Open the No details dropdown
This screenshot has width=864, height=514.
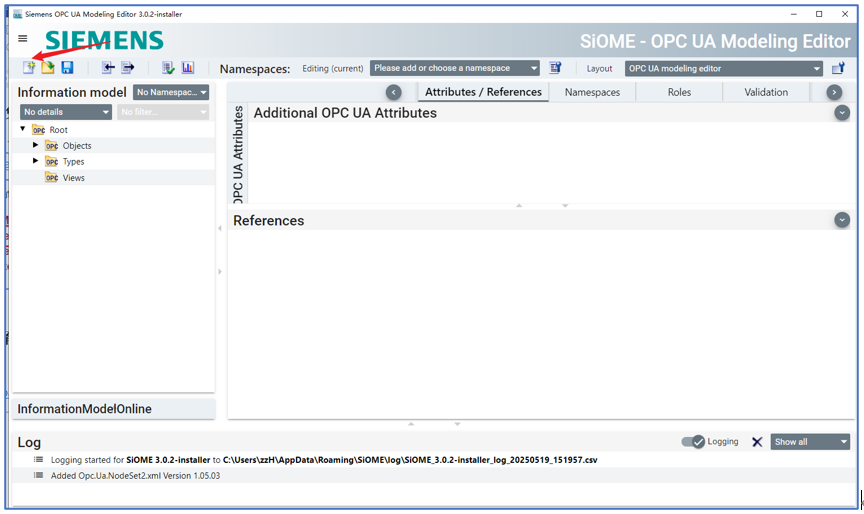pyautogui.click(x=66, y=112)
